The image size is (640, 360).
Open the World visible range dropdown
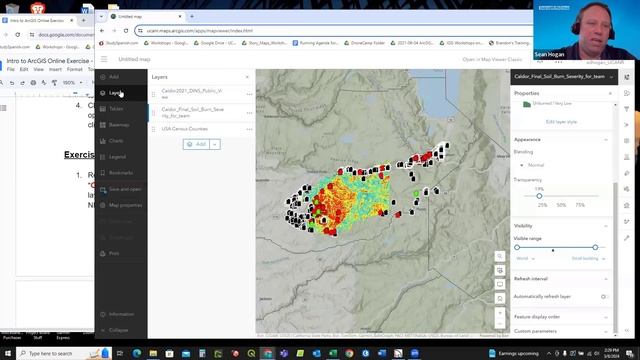pyautogui.click(x=525, y=258)
